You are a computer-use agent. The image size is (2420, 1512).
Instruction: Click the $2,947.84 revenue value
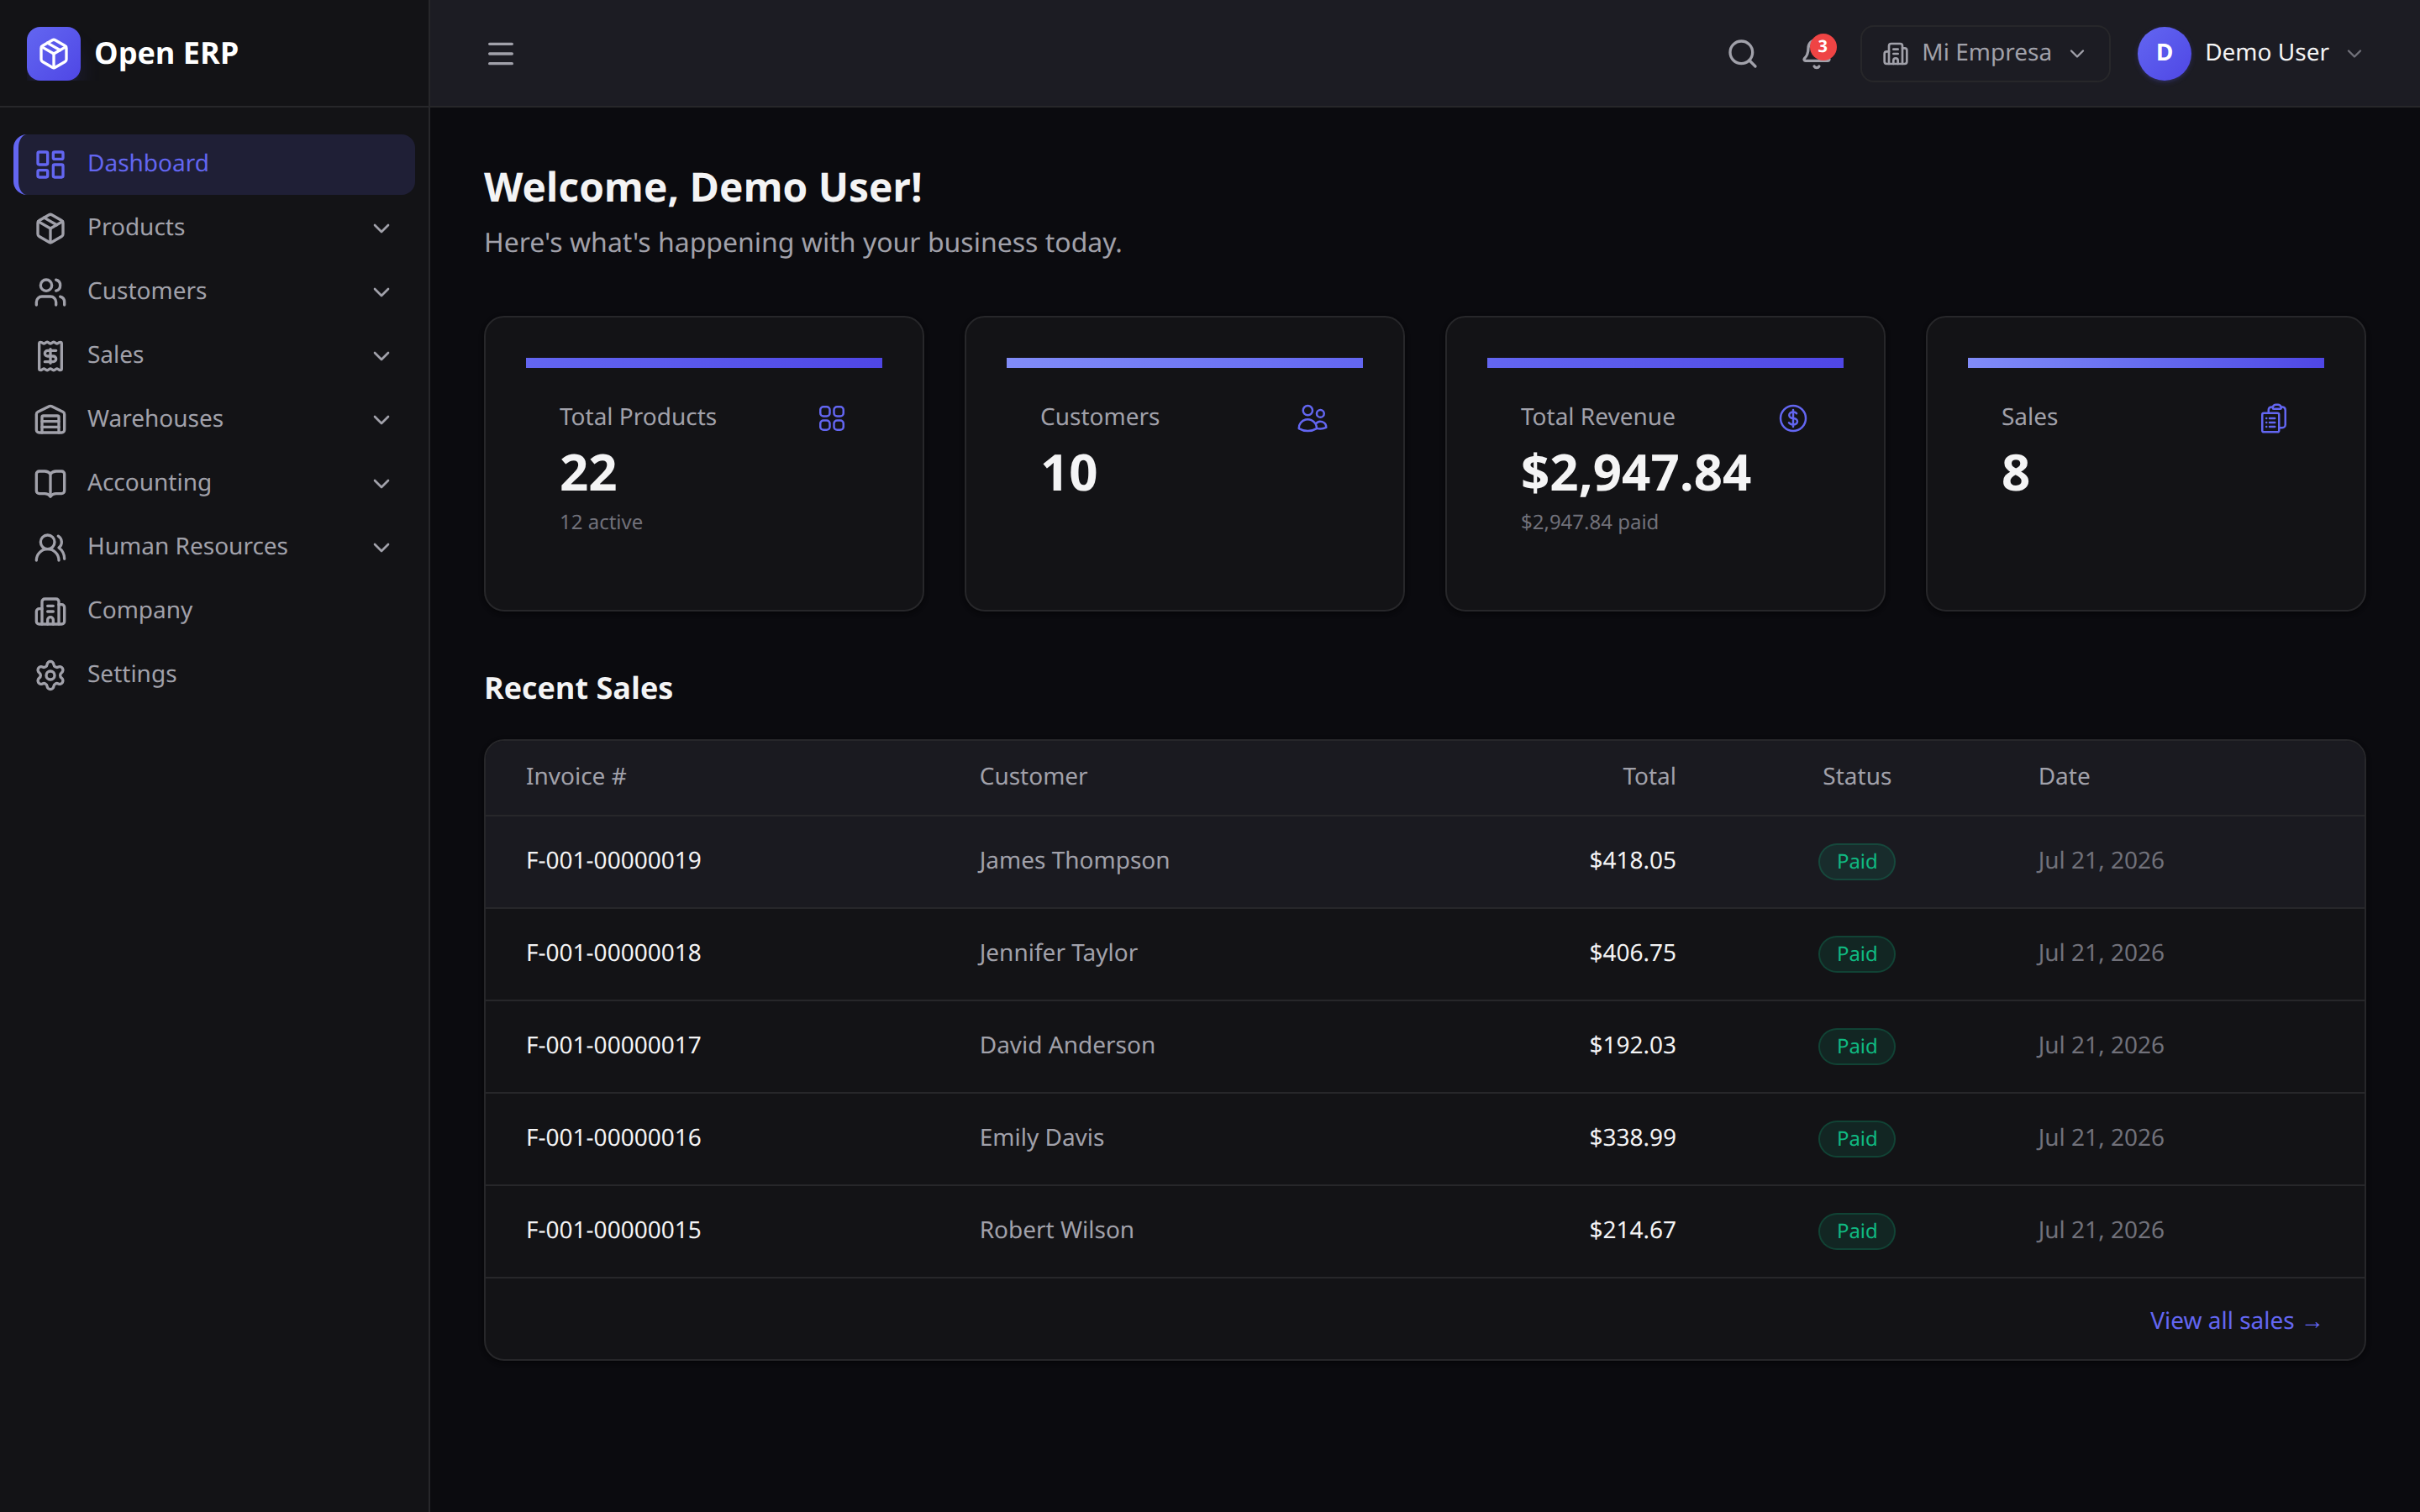point(1635,474)
